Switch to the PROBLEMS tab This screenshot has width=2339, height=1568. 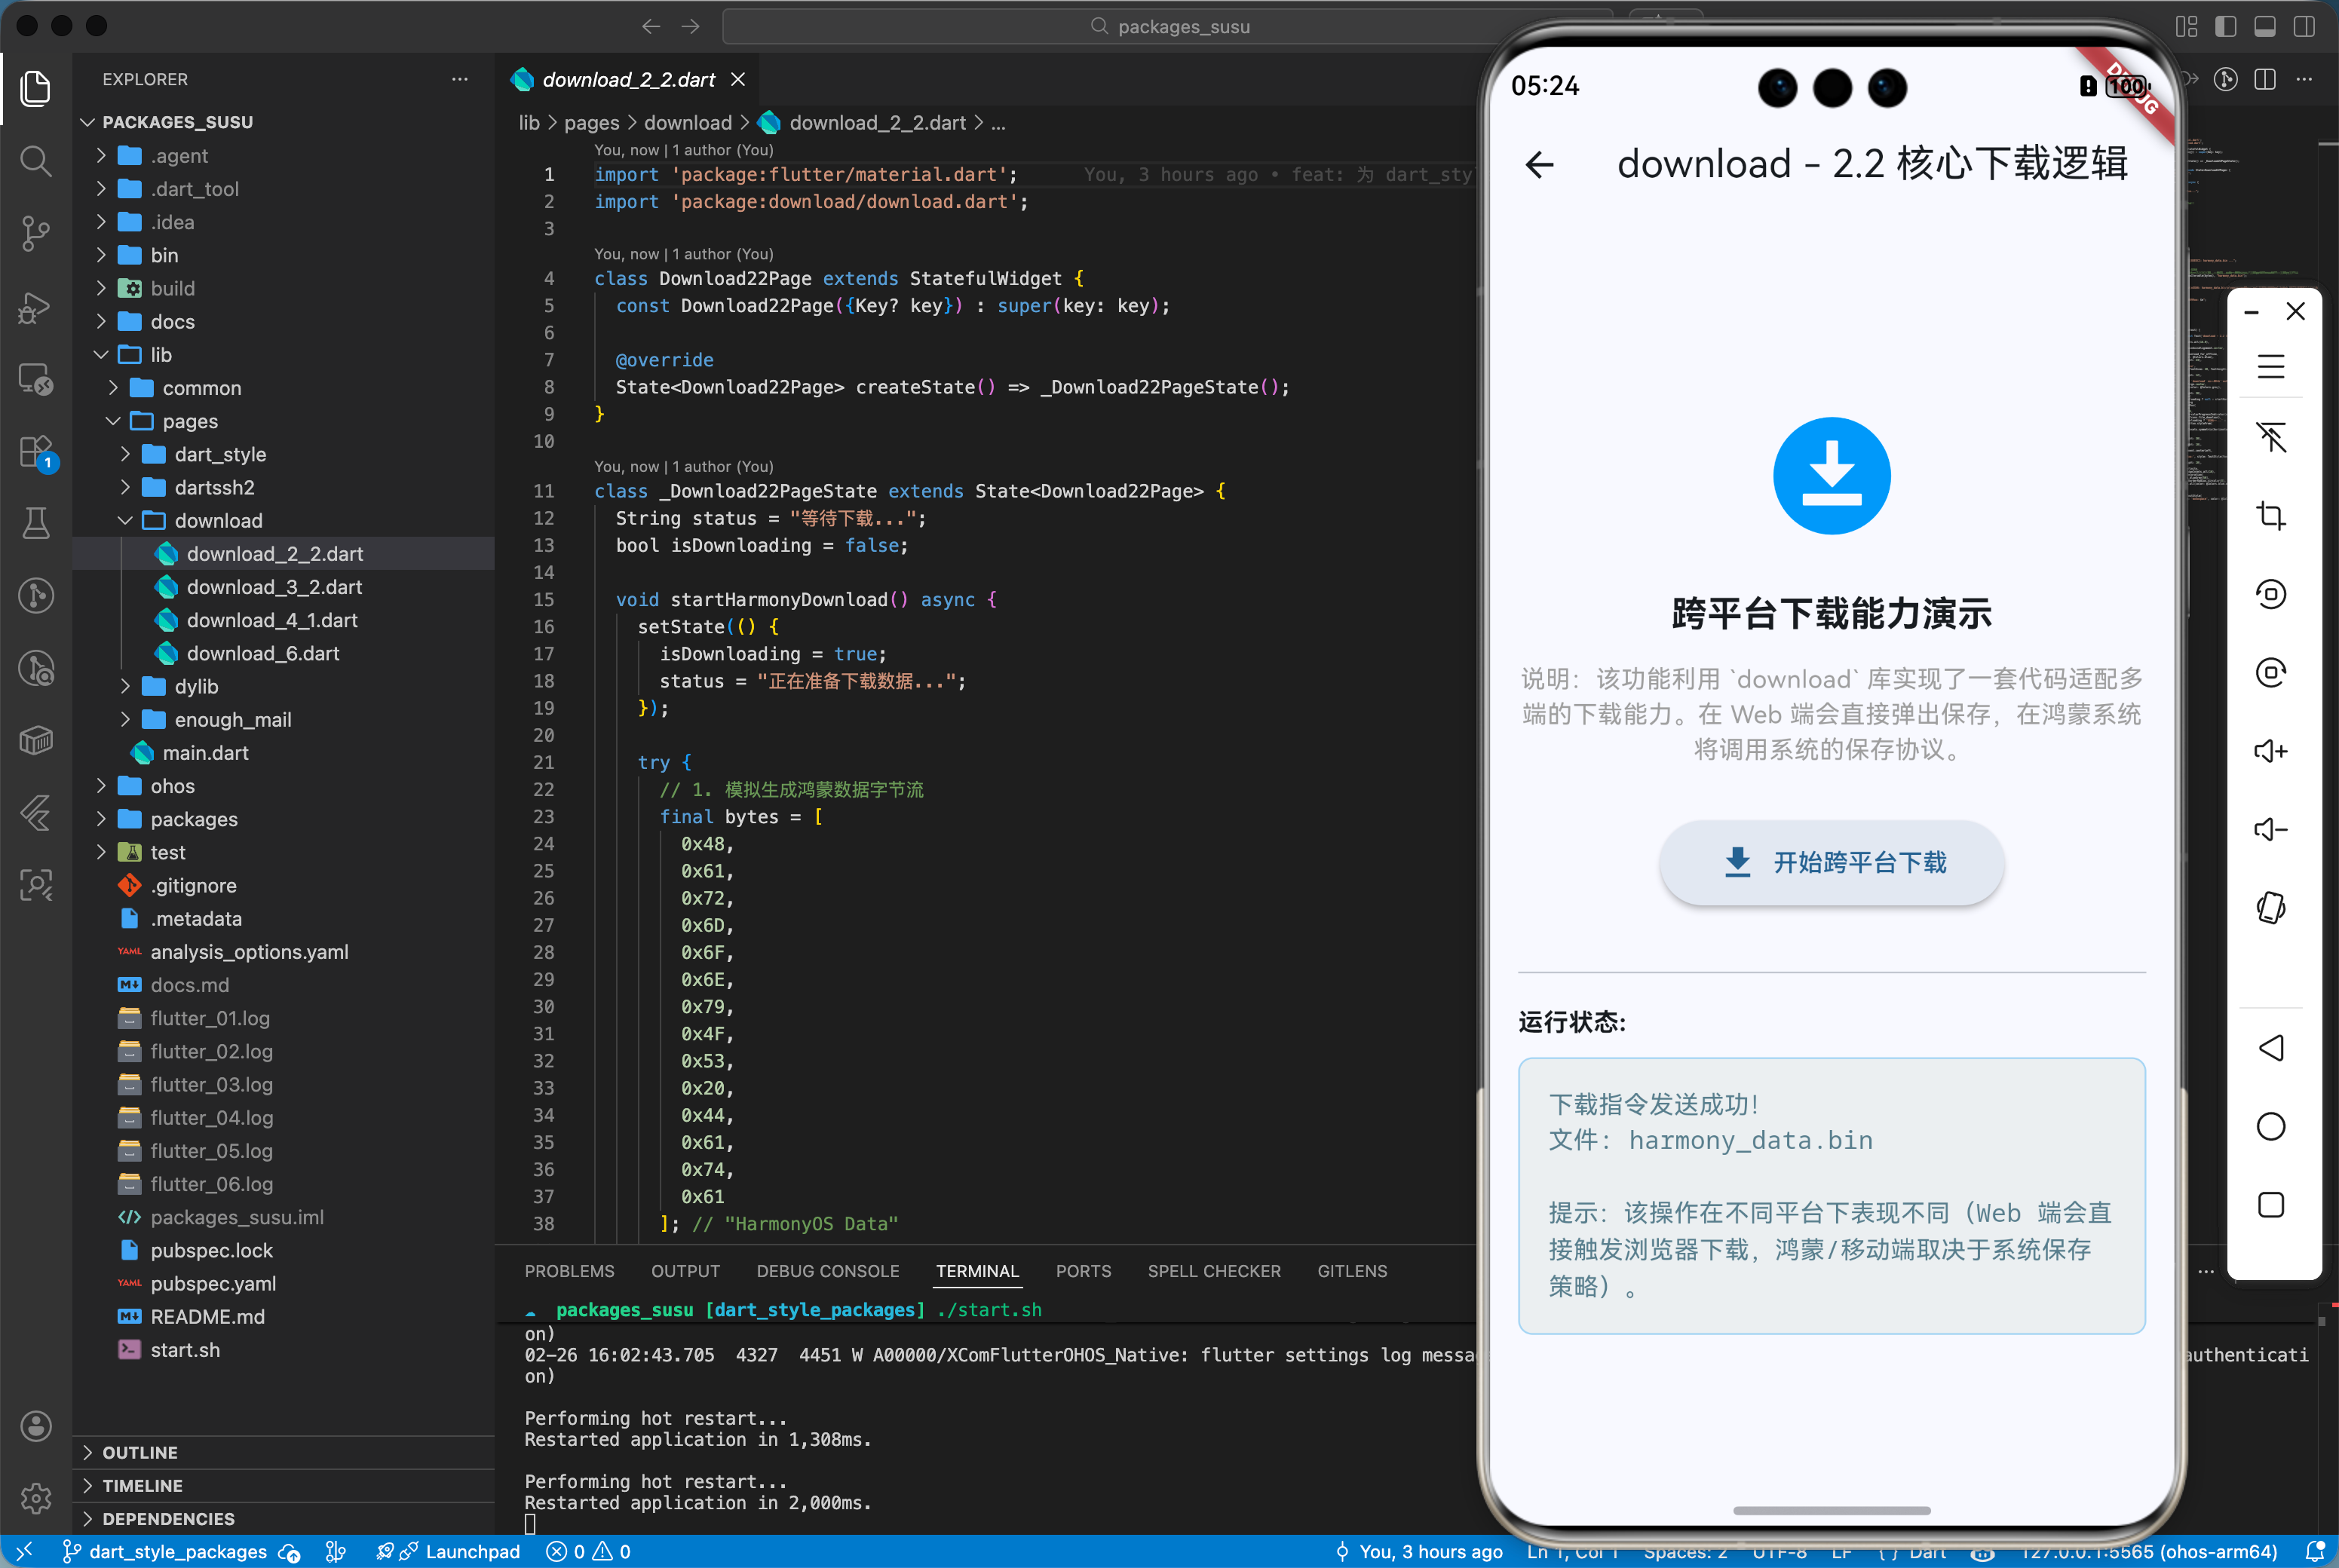569,1270
